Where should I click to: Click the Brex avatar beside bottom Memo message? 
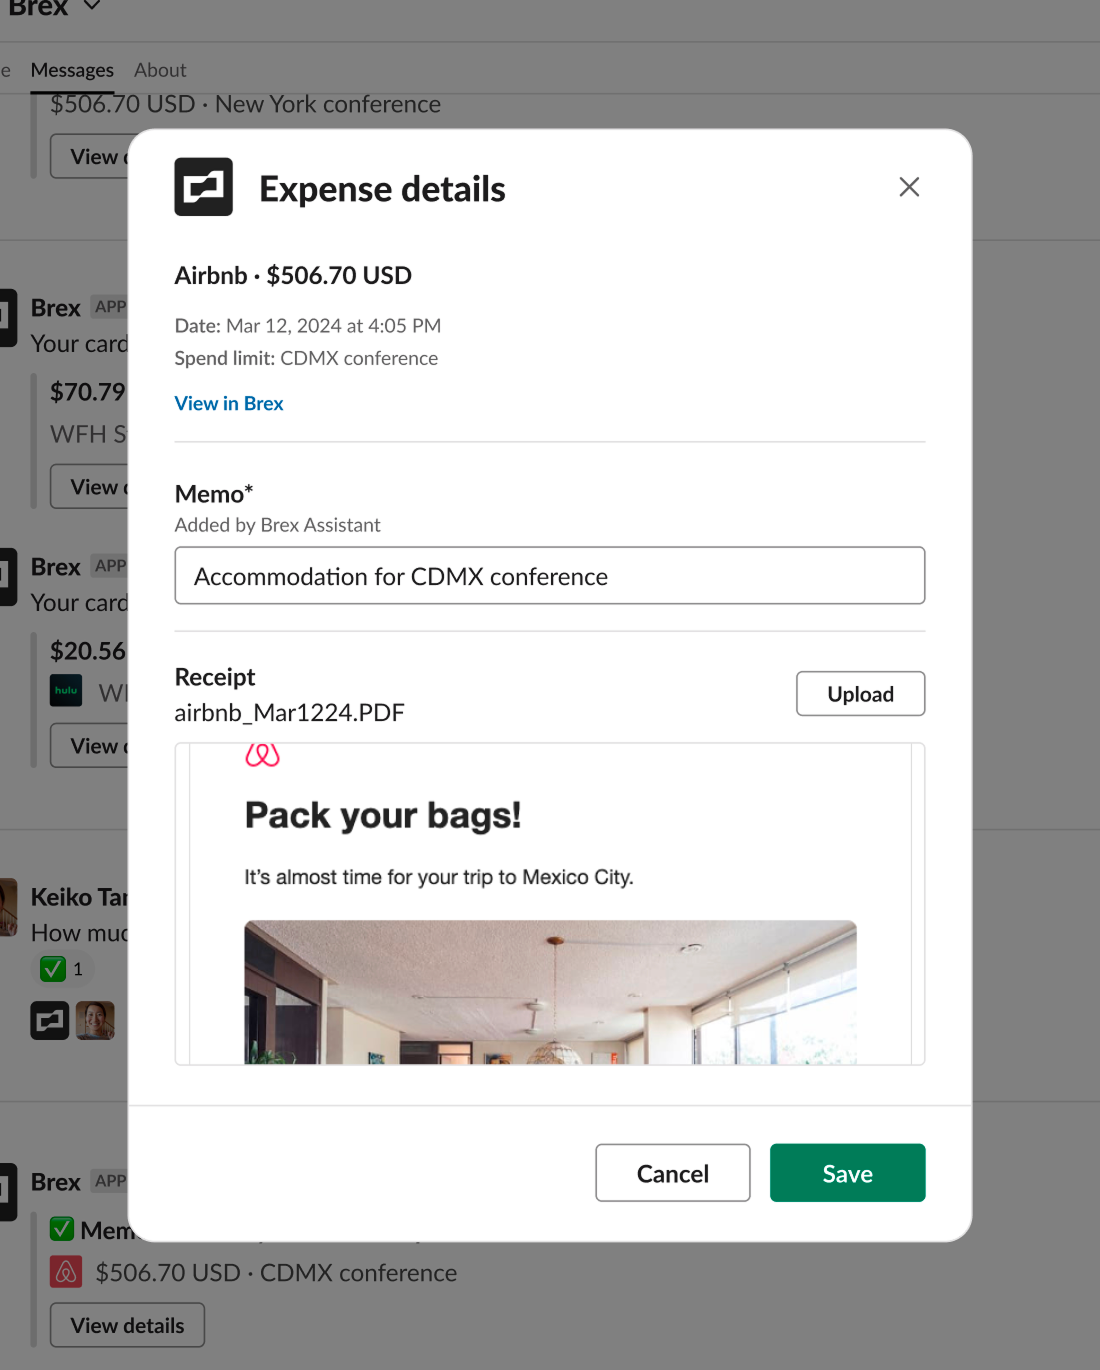8,1192
